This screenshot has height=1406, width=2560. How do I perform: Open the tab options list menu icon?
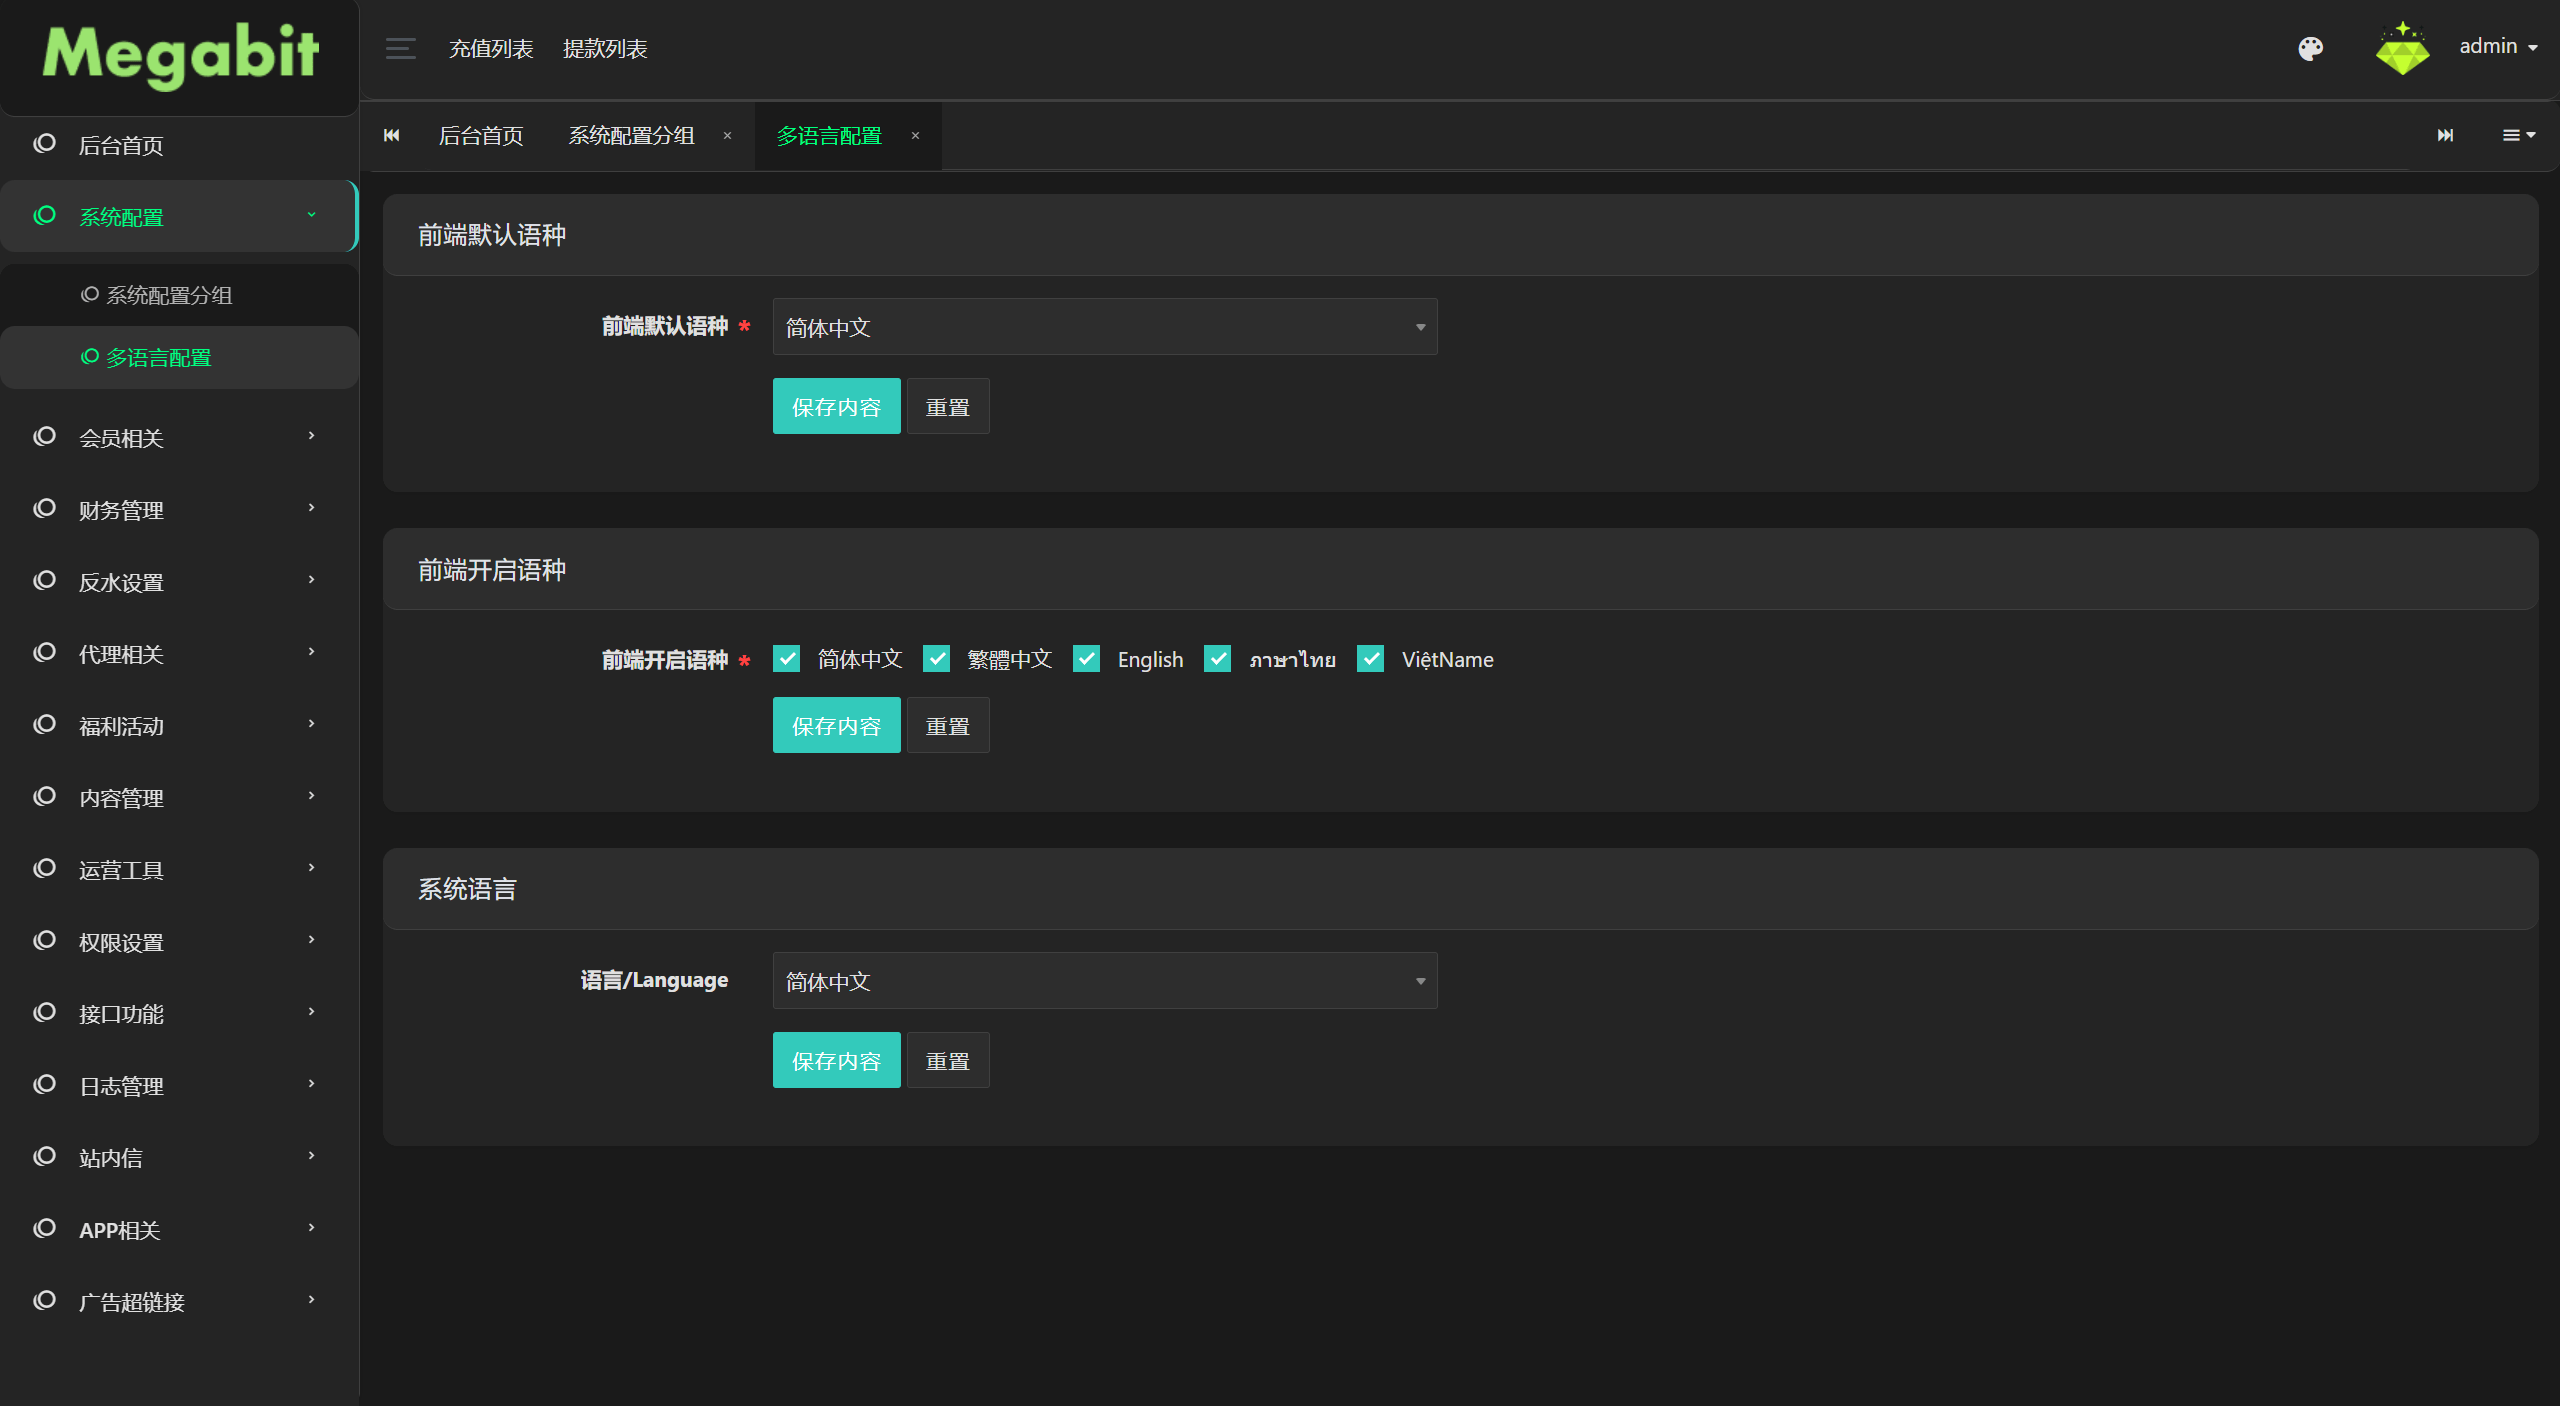click(2519, 135)
